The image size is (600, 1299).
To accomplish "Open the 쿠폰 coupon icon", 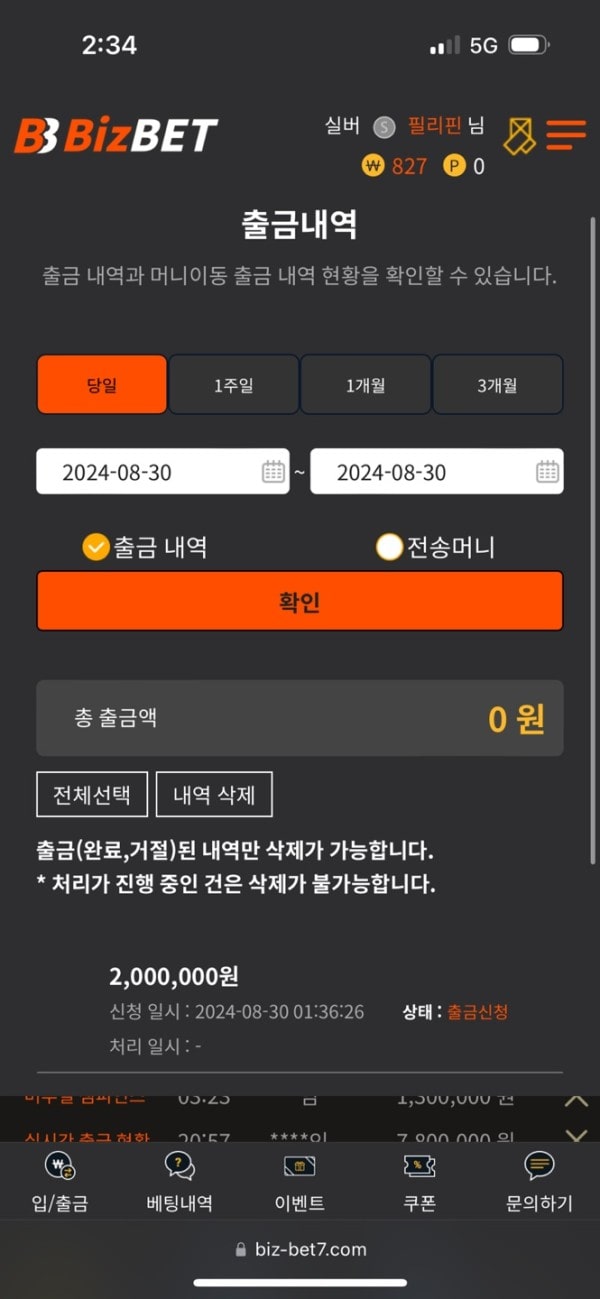I will point(419,1166).
